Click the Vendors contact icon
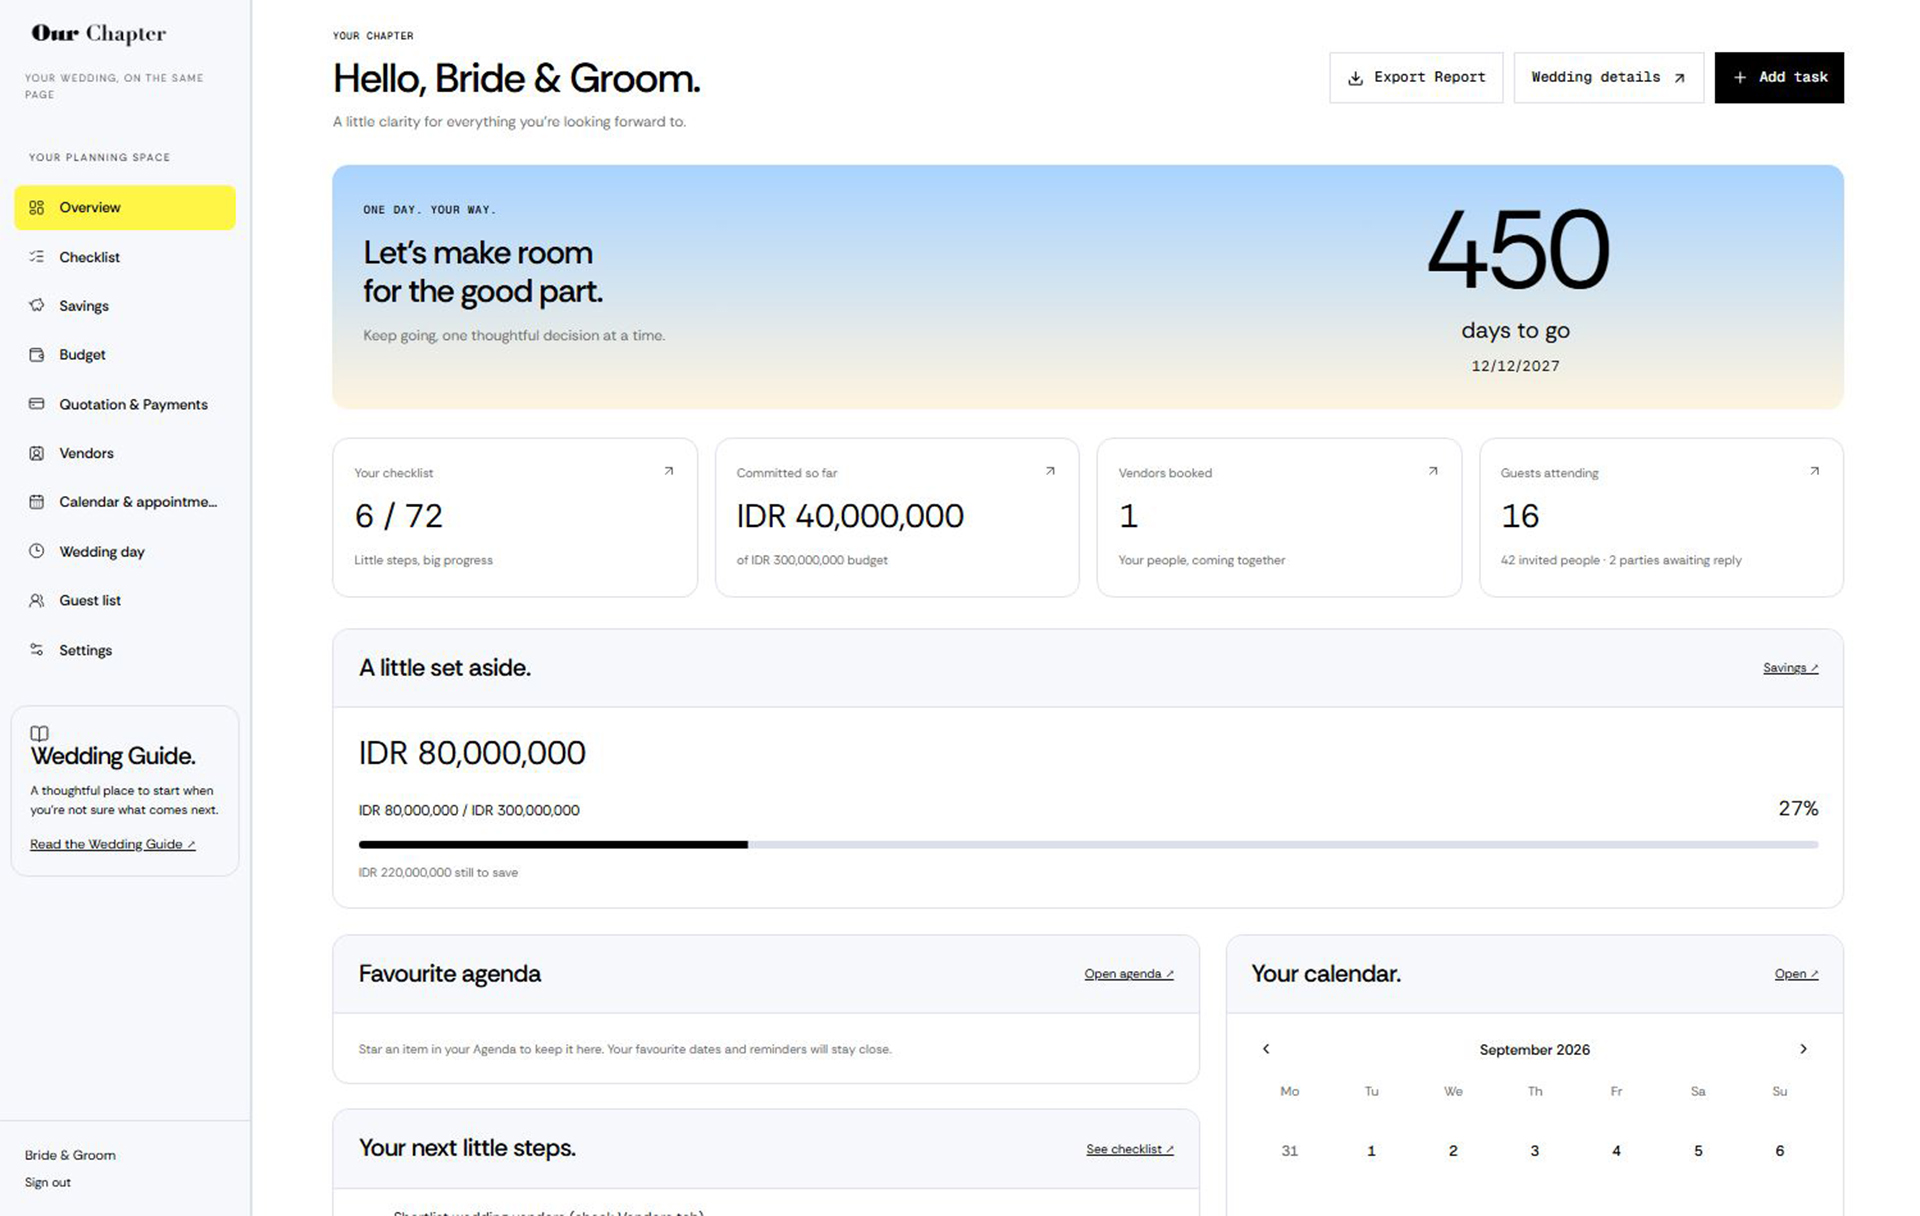 coord(37,453)
